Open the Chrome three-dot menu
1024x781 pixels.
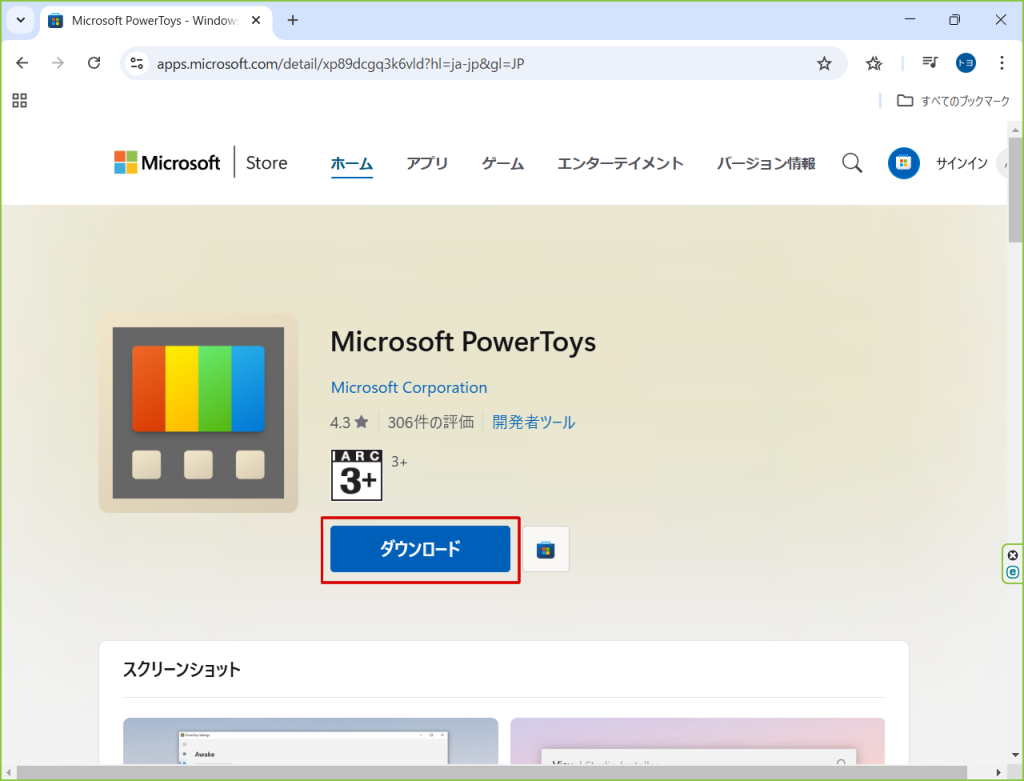tap(1002, 63)
